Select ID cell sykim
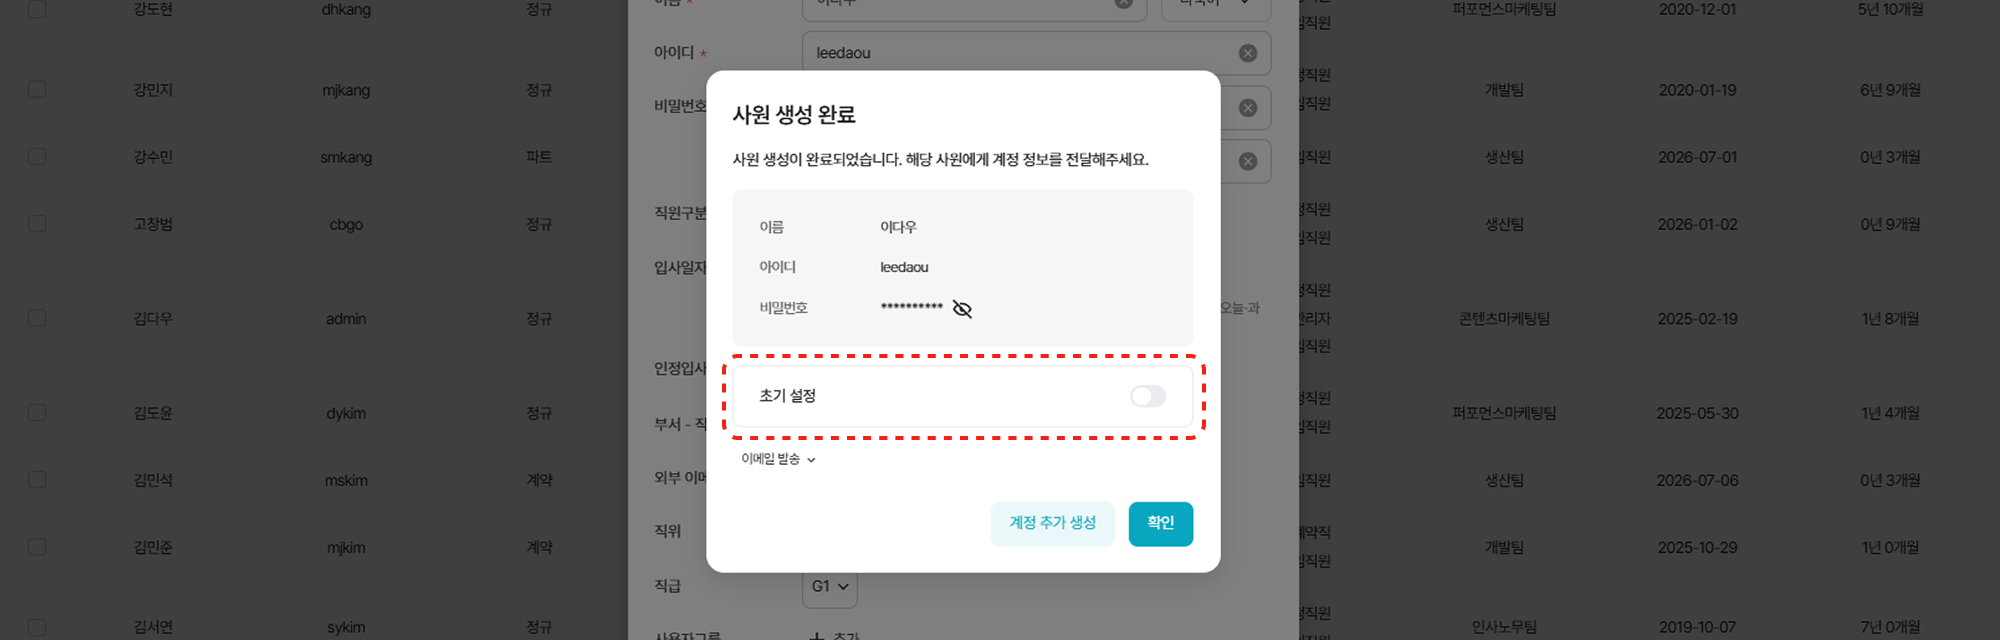Screen dimensions: 2000x640 point(346,627)
